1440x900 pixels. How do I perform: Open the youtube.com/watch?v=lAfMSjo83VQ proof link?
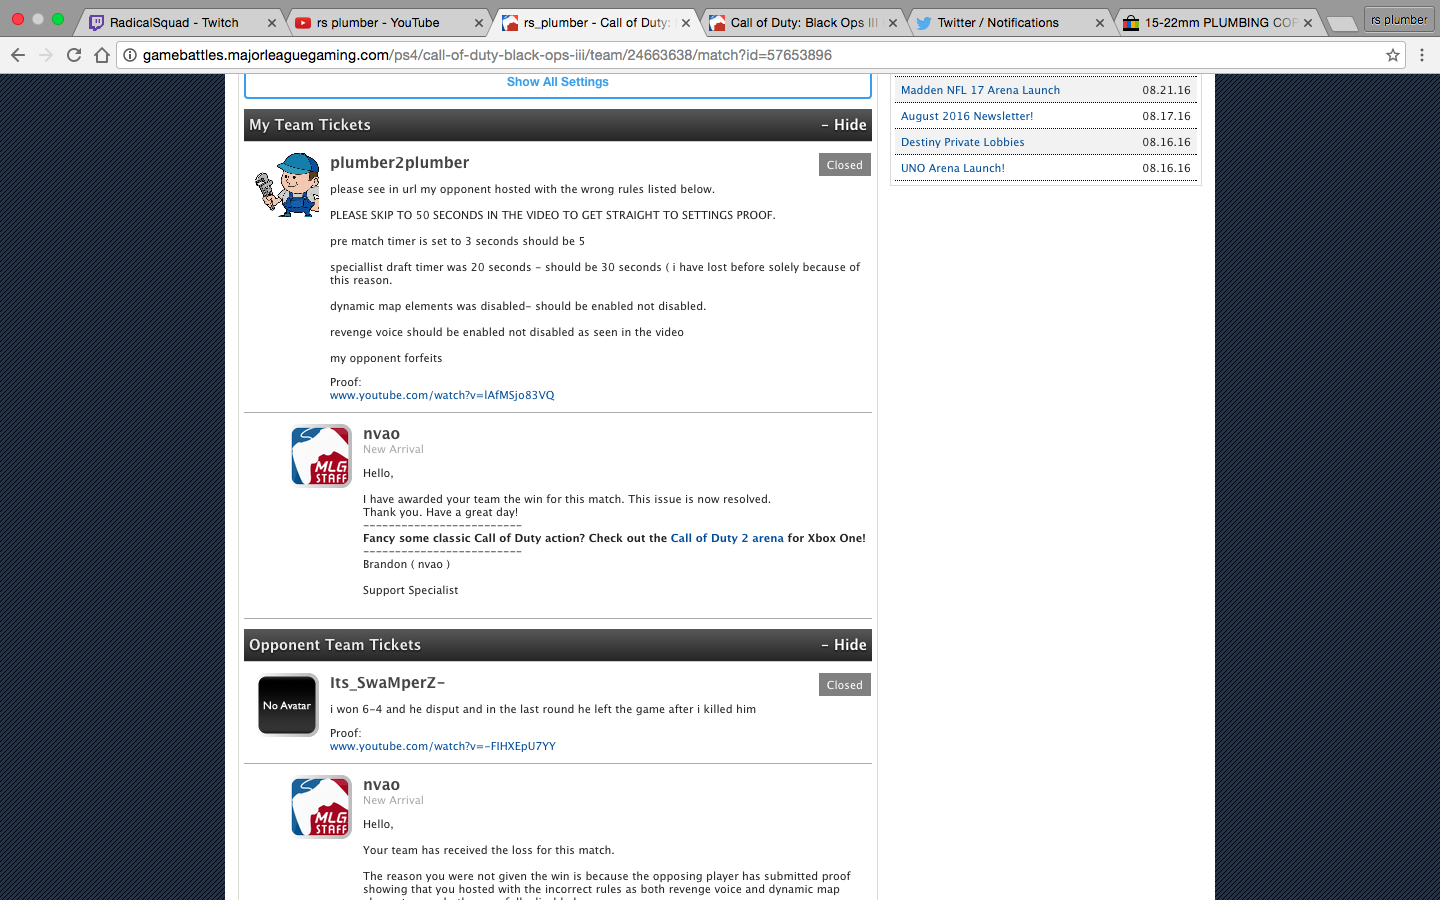tap(442, 395)
